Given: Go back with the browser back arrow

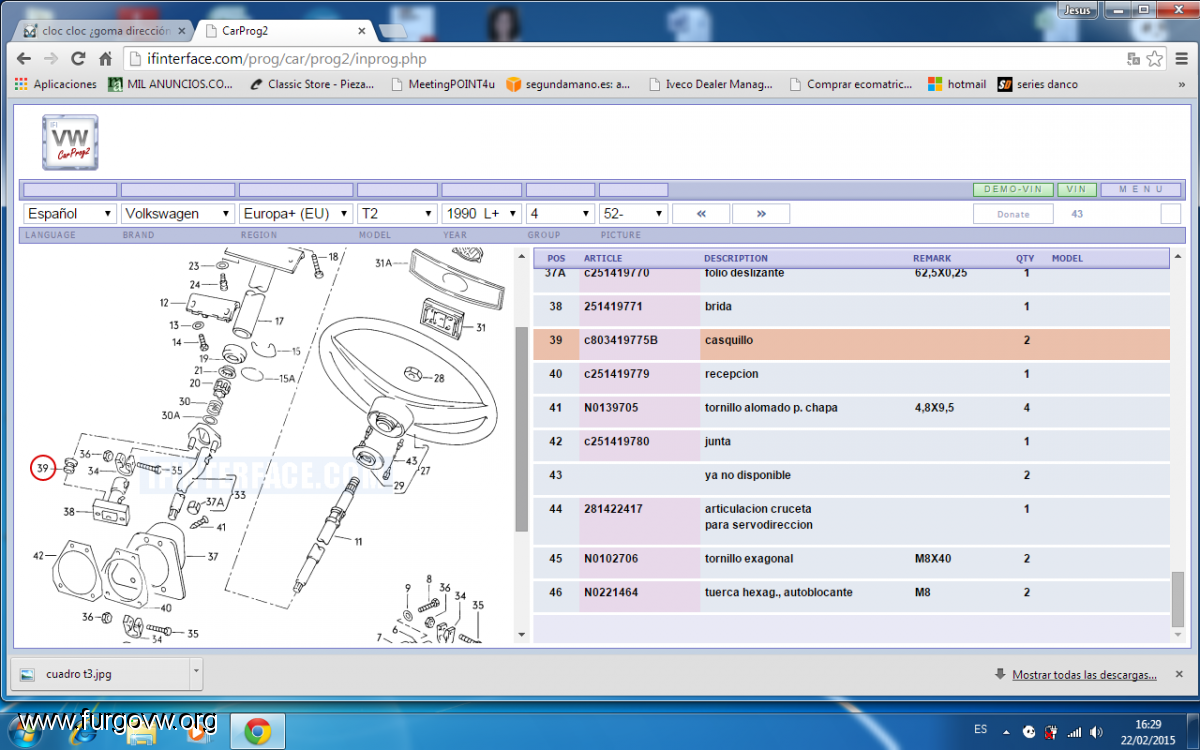Looking at the screenshot, I should click(26, 59).
